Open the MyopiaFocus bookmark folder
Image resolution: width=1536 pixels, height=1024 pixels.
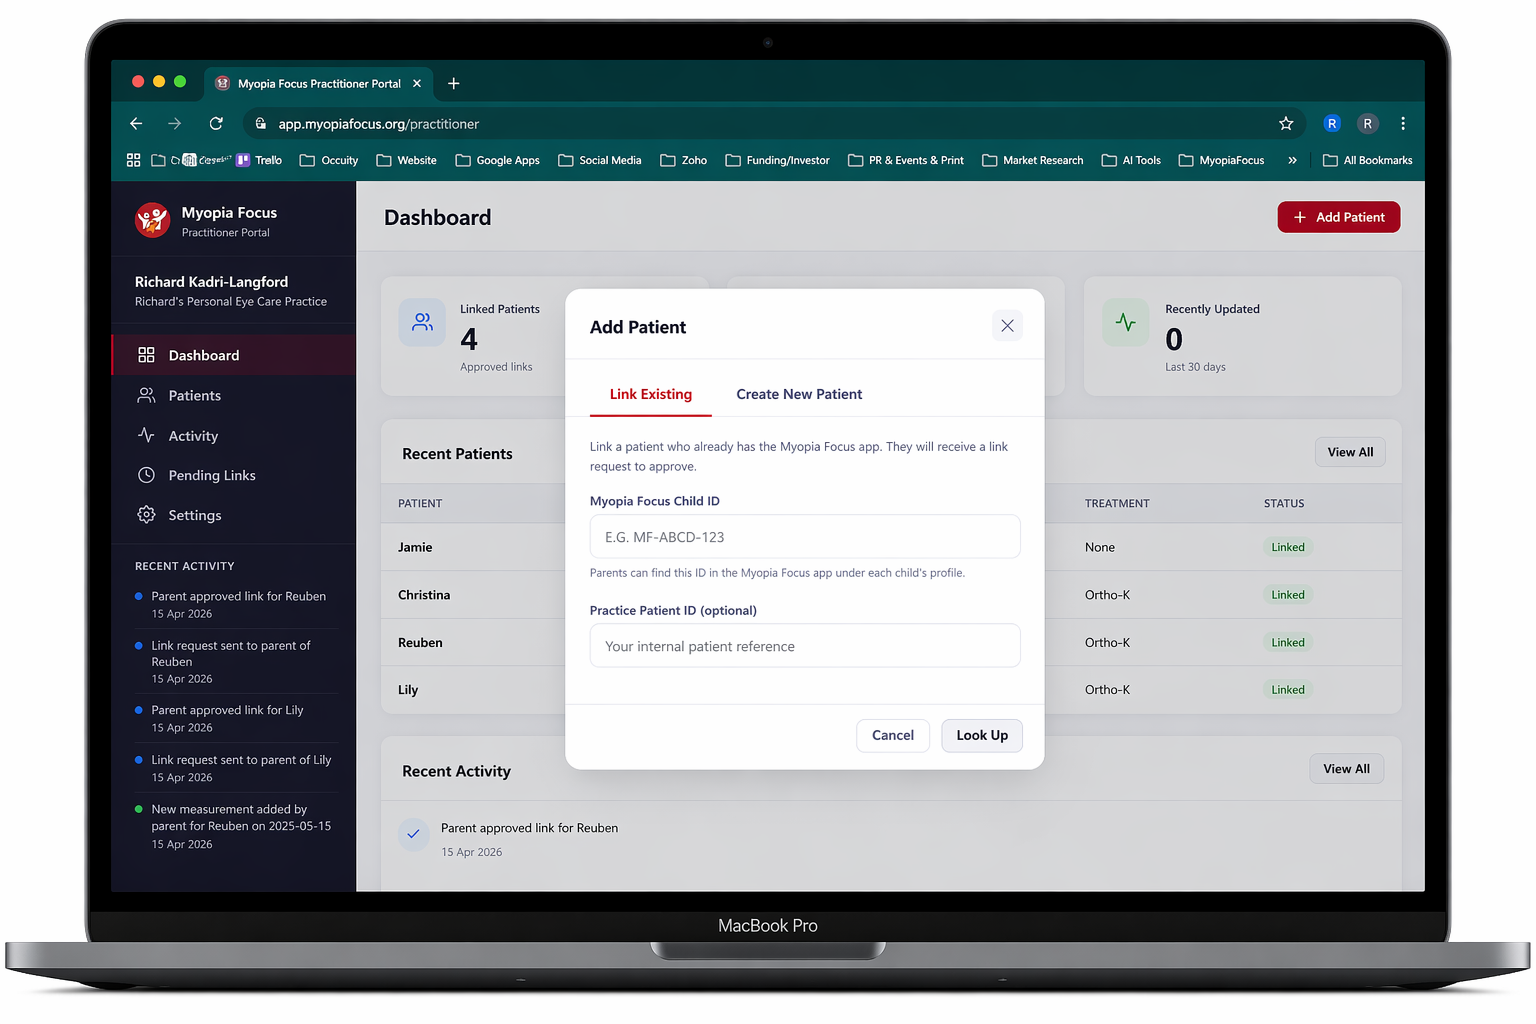coord(1221,160)
